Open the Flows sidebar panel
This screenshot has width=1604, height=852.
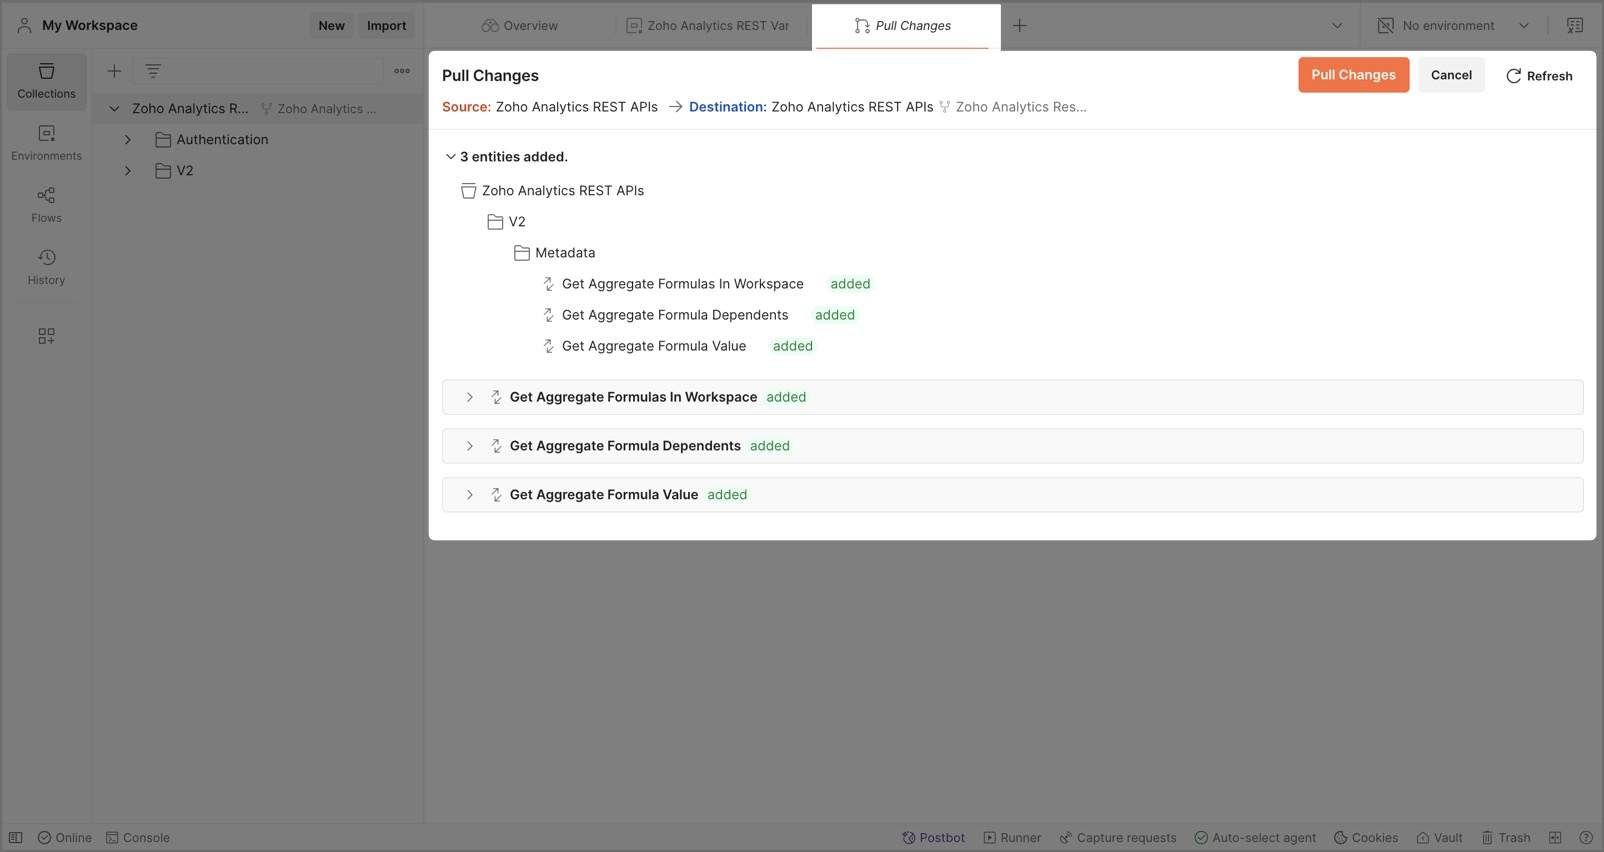click(x=46, y=205)
